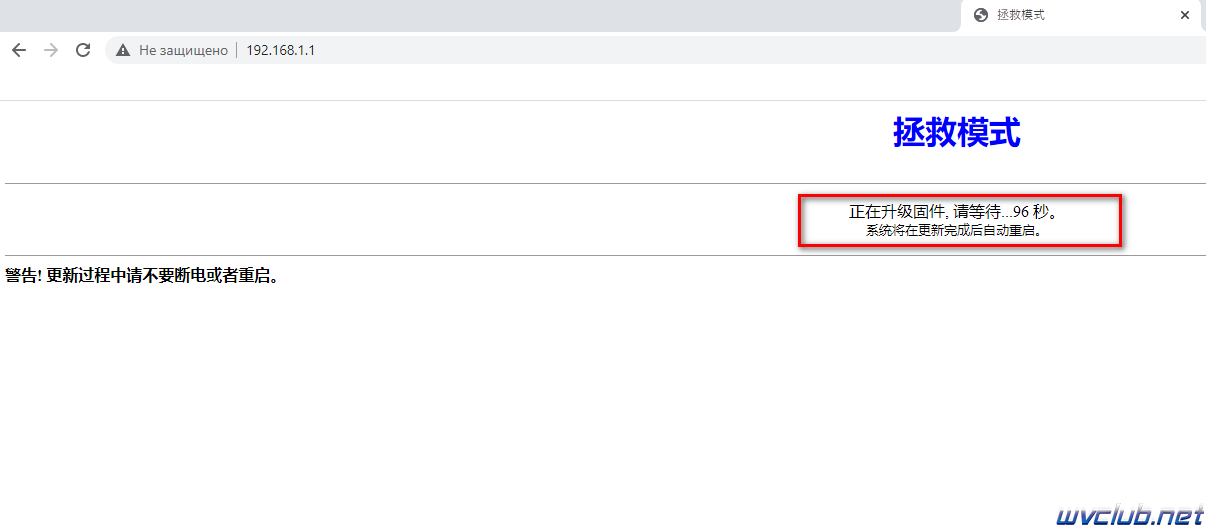Click the 正在升级固件 firmware upgrade status line
This screenshot has width=1206, height=530.
tap(958, 212)
